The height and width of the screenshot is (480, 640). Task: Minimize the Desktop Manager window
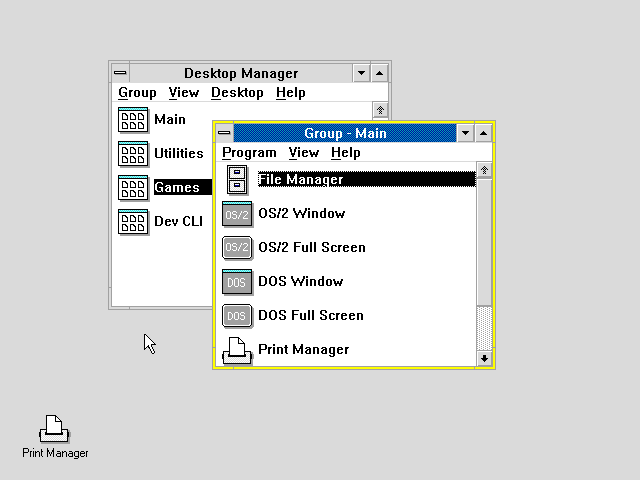pyautogui.click(x=361, y=73)
